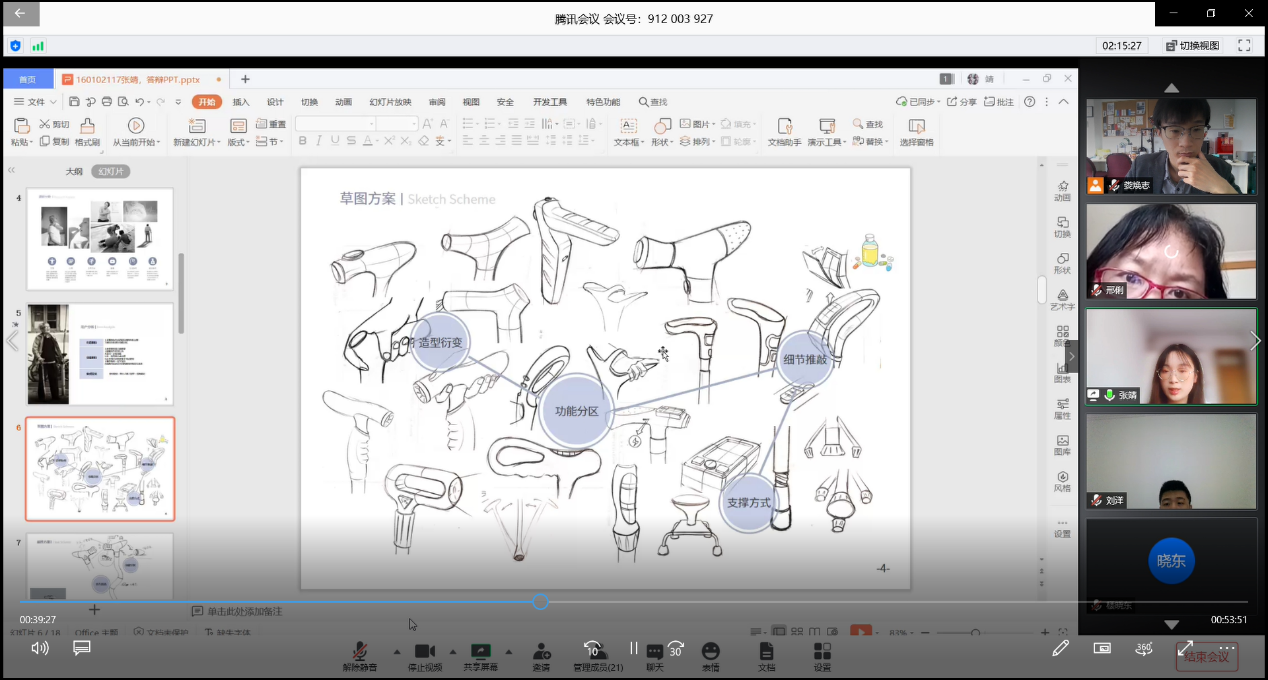Click the 分享 share button
The image size is (1268, 680).
961,102
